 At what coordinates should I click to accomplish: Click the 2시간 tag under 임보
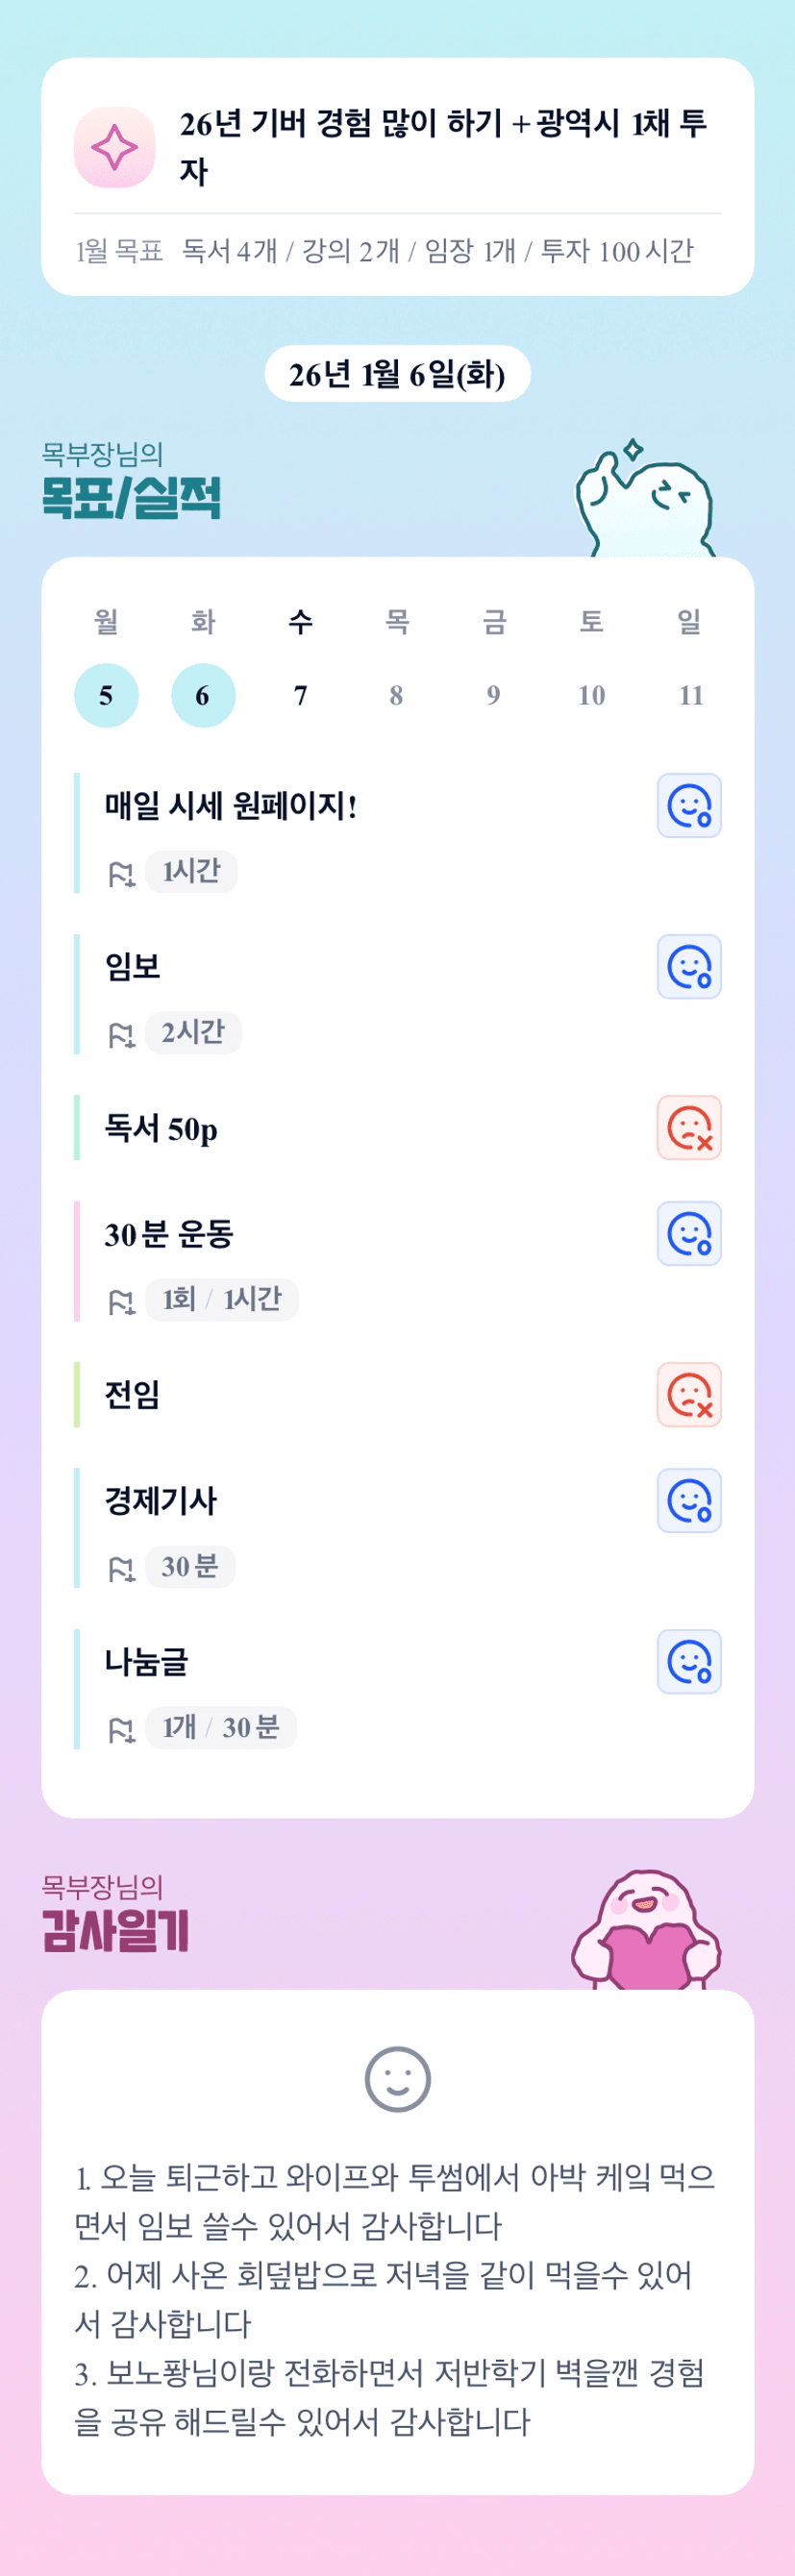click(x=193, y=1032)
